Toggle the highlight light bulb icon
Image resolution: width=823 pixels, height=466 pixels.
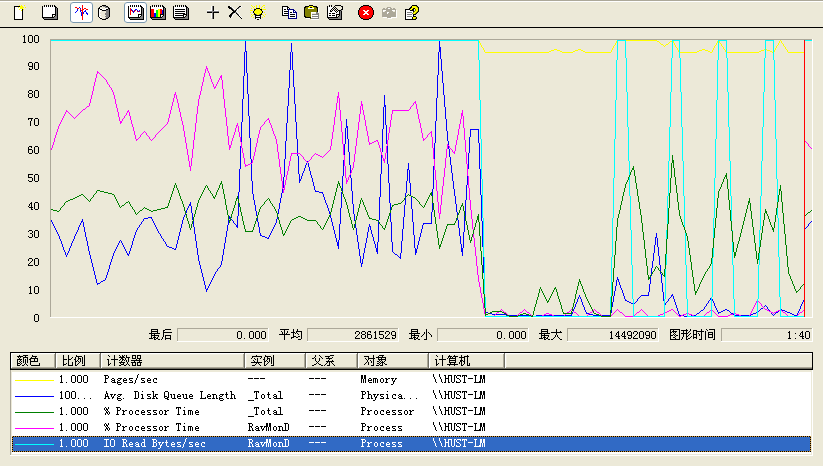257,12
